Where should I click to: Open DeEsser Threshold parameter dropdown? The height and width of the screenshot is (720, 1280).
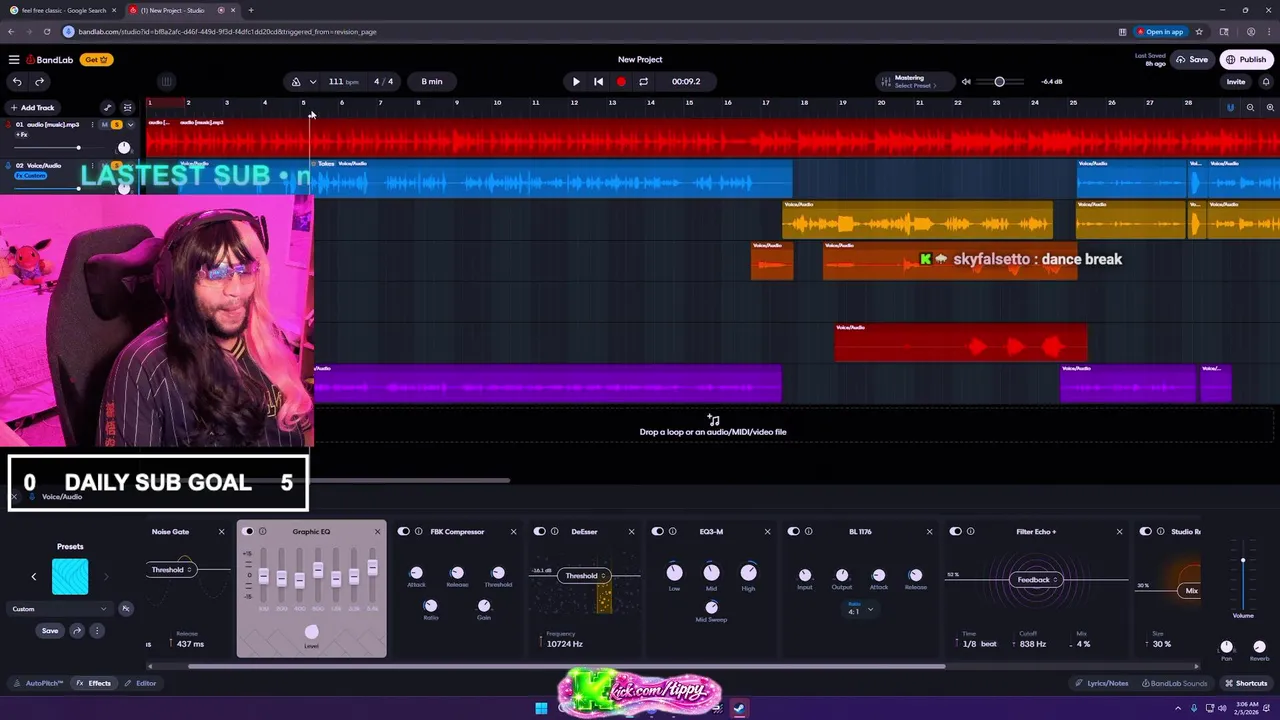[585, 576]
